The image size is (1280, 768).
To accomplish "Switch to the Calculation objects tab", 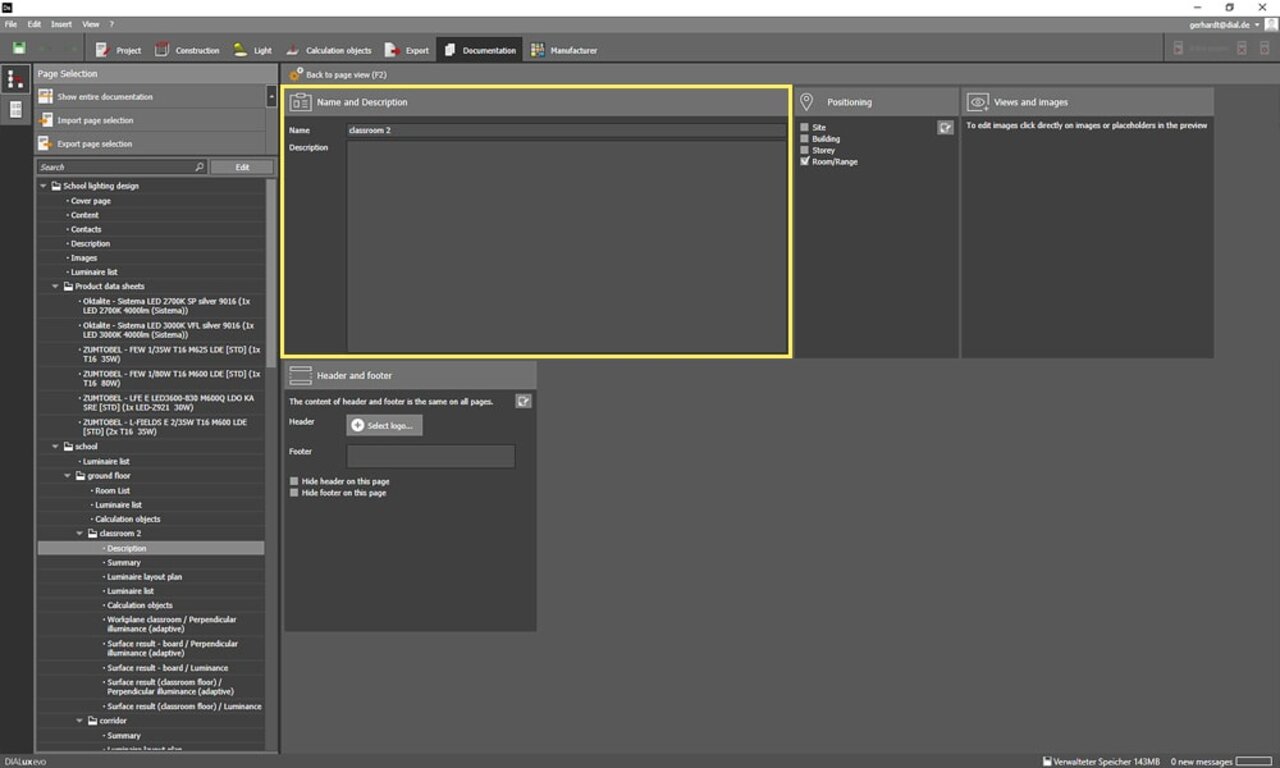I will click(329, 50).
